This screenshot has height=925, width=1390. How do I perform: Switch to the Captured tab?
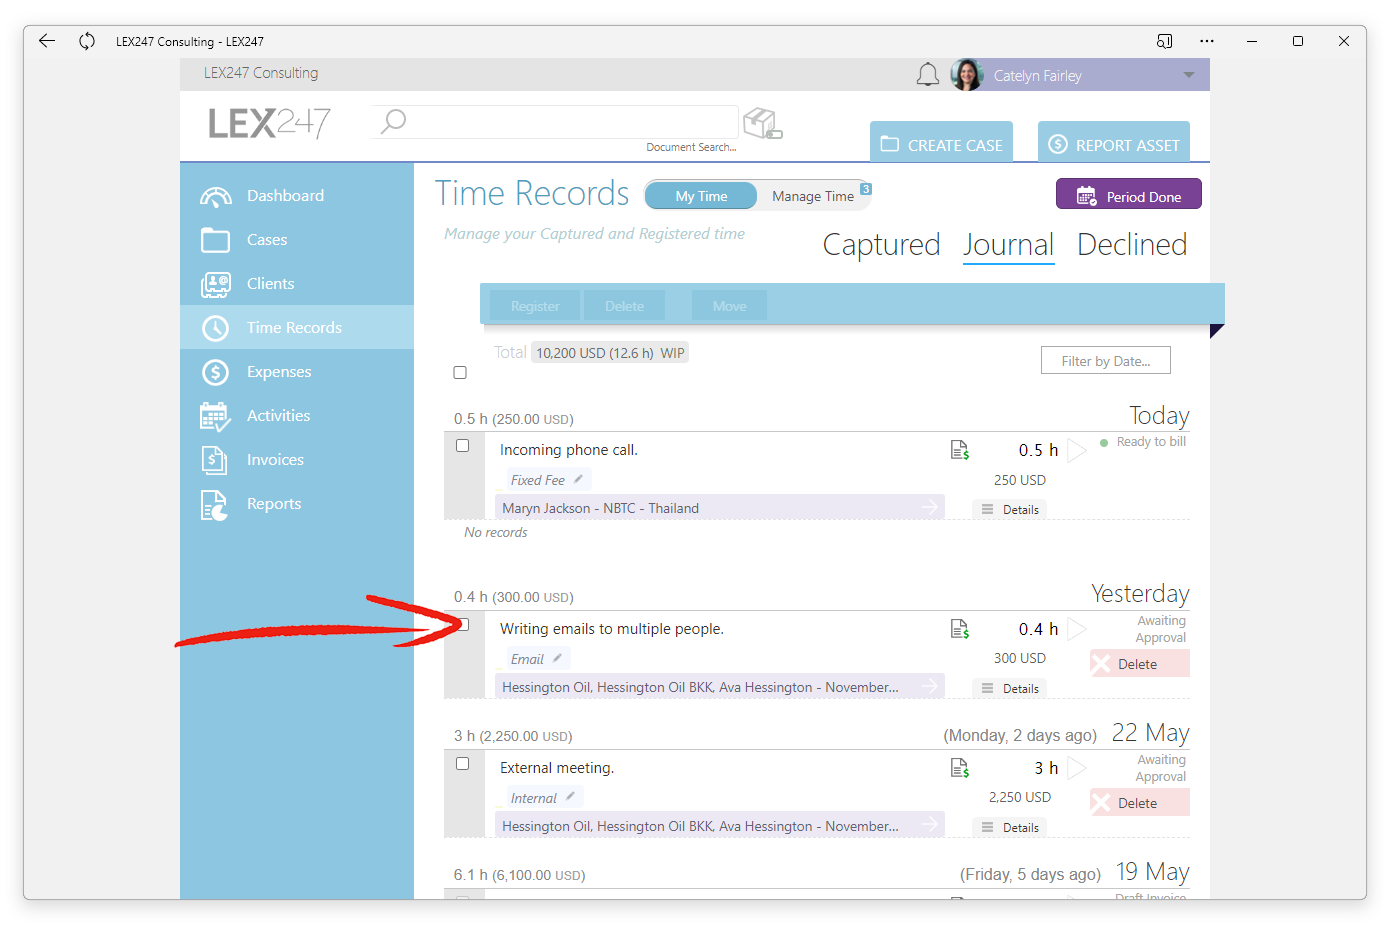click(x=881, y=245)
